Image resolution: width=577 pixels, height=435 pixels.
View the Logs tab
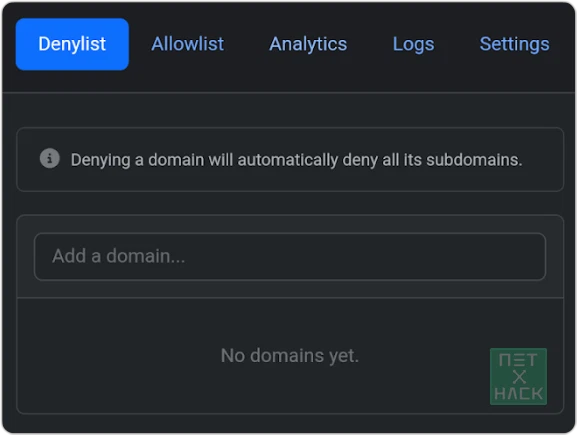pyautogui.click(x=413, y=44)
